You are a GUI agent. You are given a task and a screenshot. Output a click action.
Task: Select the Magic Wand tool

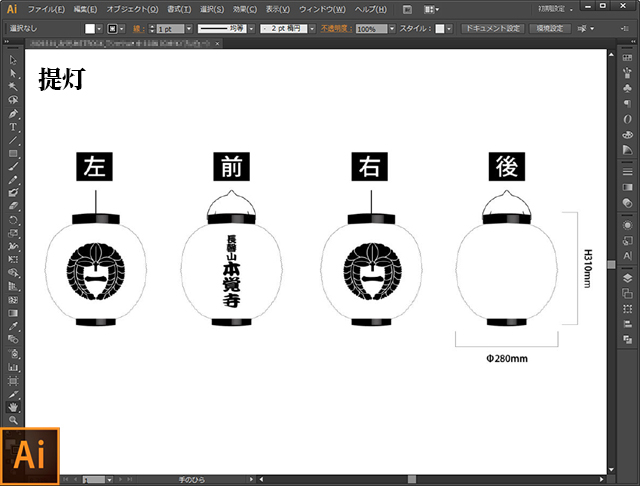(13, 87)
